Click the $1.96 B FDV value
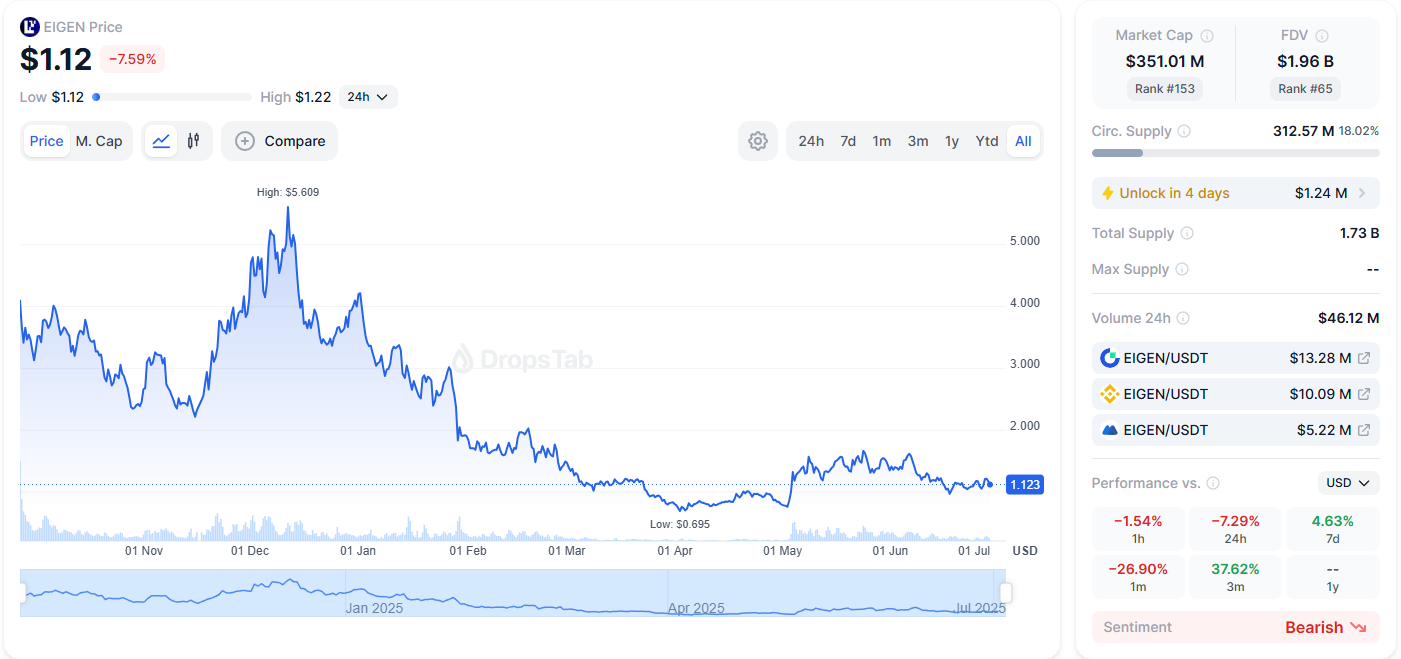 (1305, 61)
